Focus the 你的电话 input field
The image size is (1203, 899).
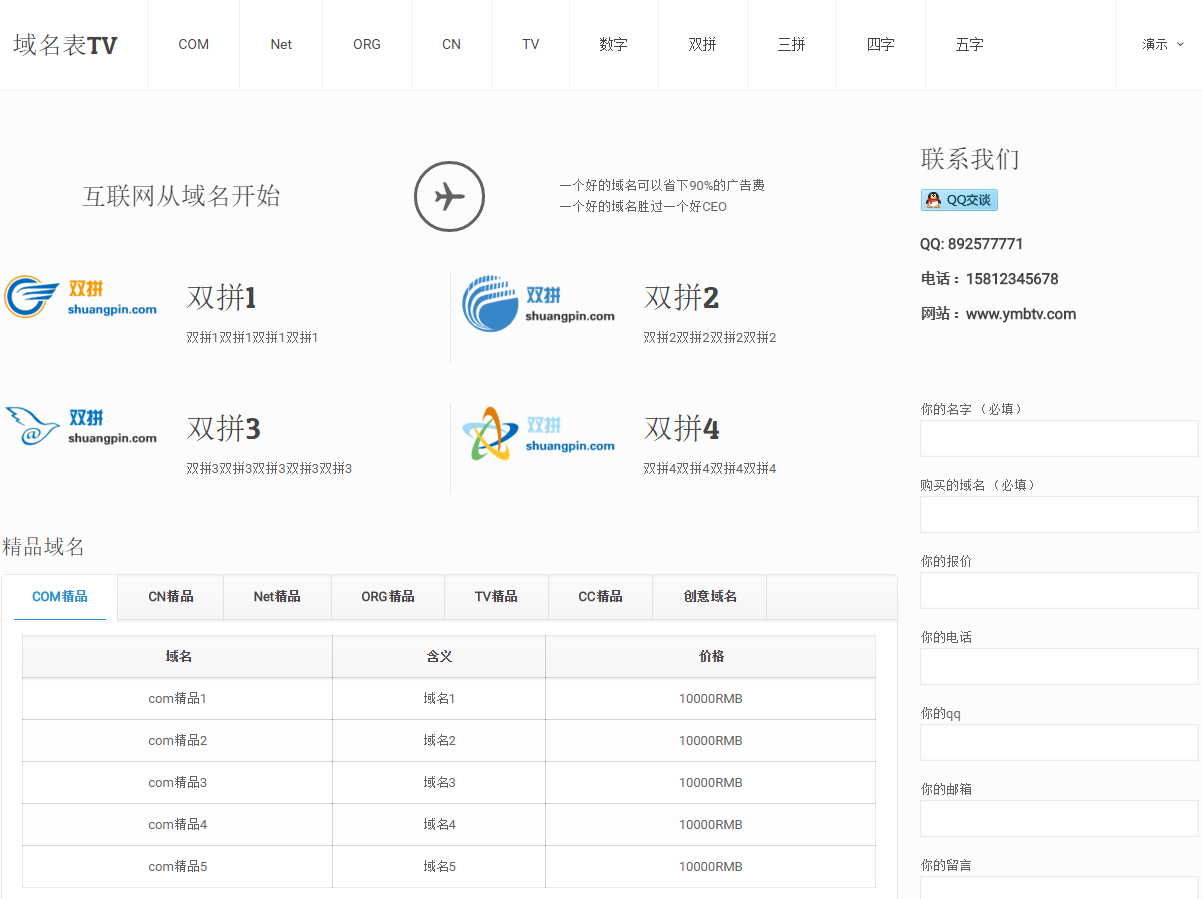[x=1059, y=667]
